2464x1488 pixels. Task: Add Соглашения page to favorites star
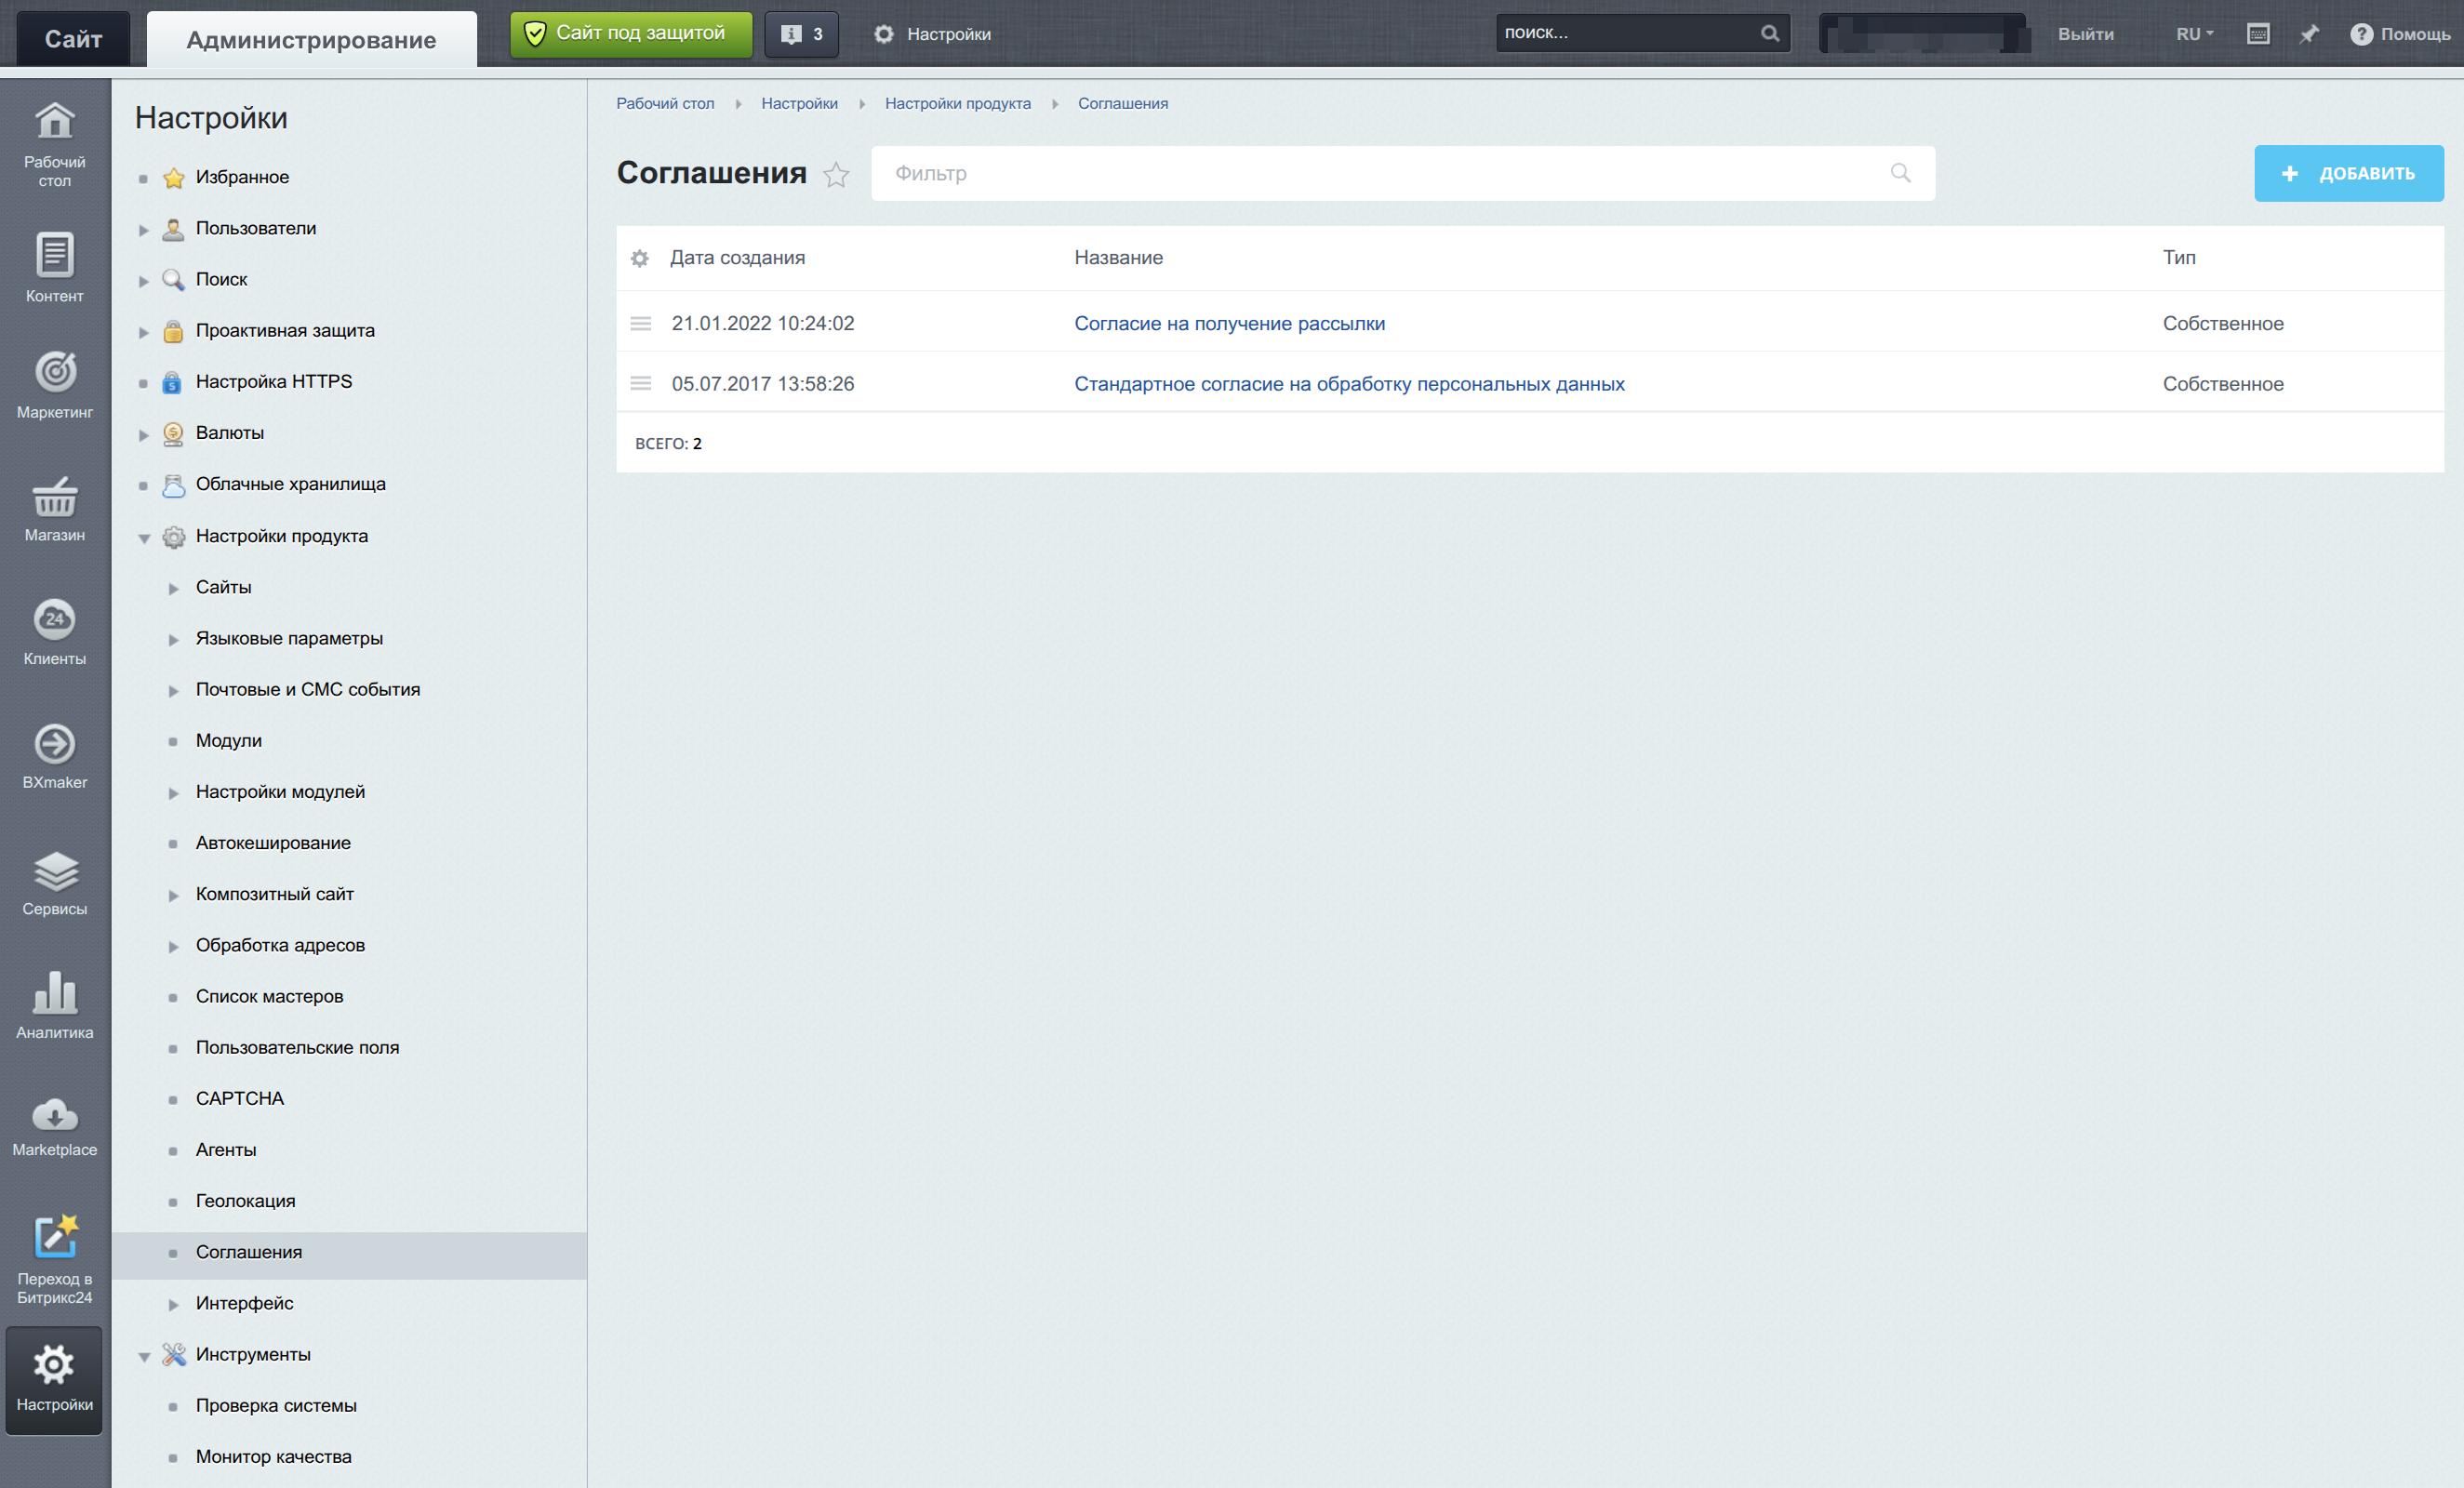836,175
